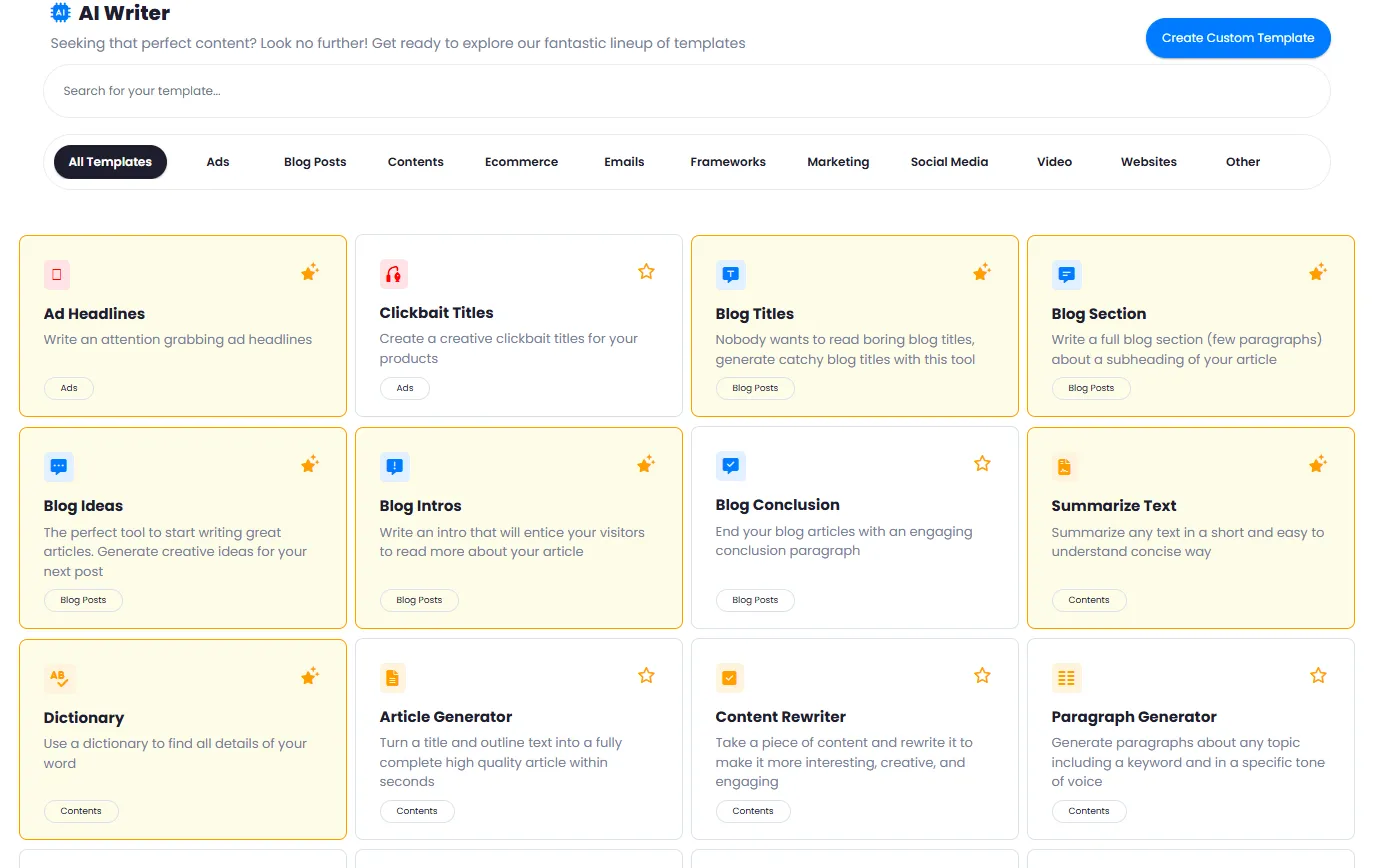Open the Contents category tab
This screenshot has height=868, width=1388.
click(x=416, y=162)
